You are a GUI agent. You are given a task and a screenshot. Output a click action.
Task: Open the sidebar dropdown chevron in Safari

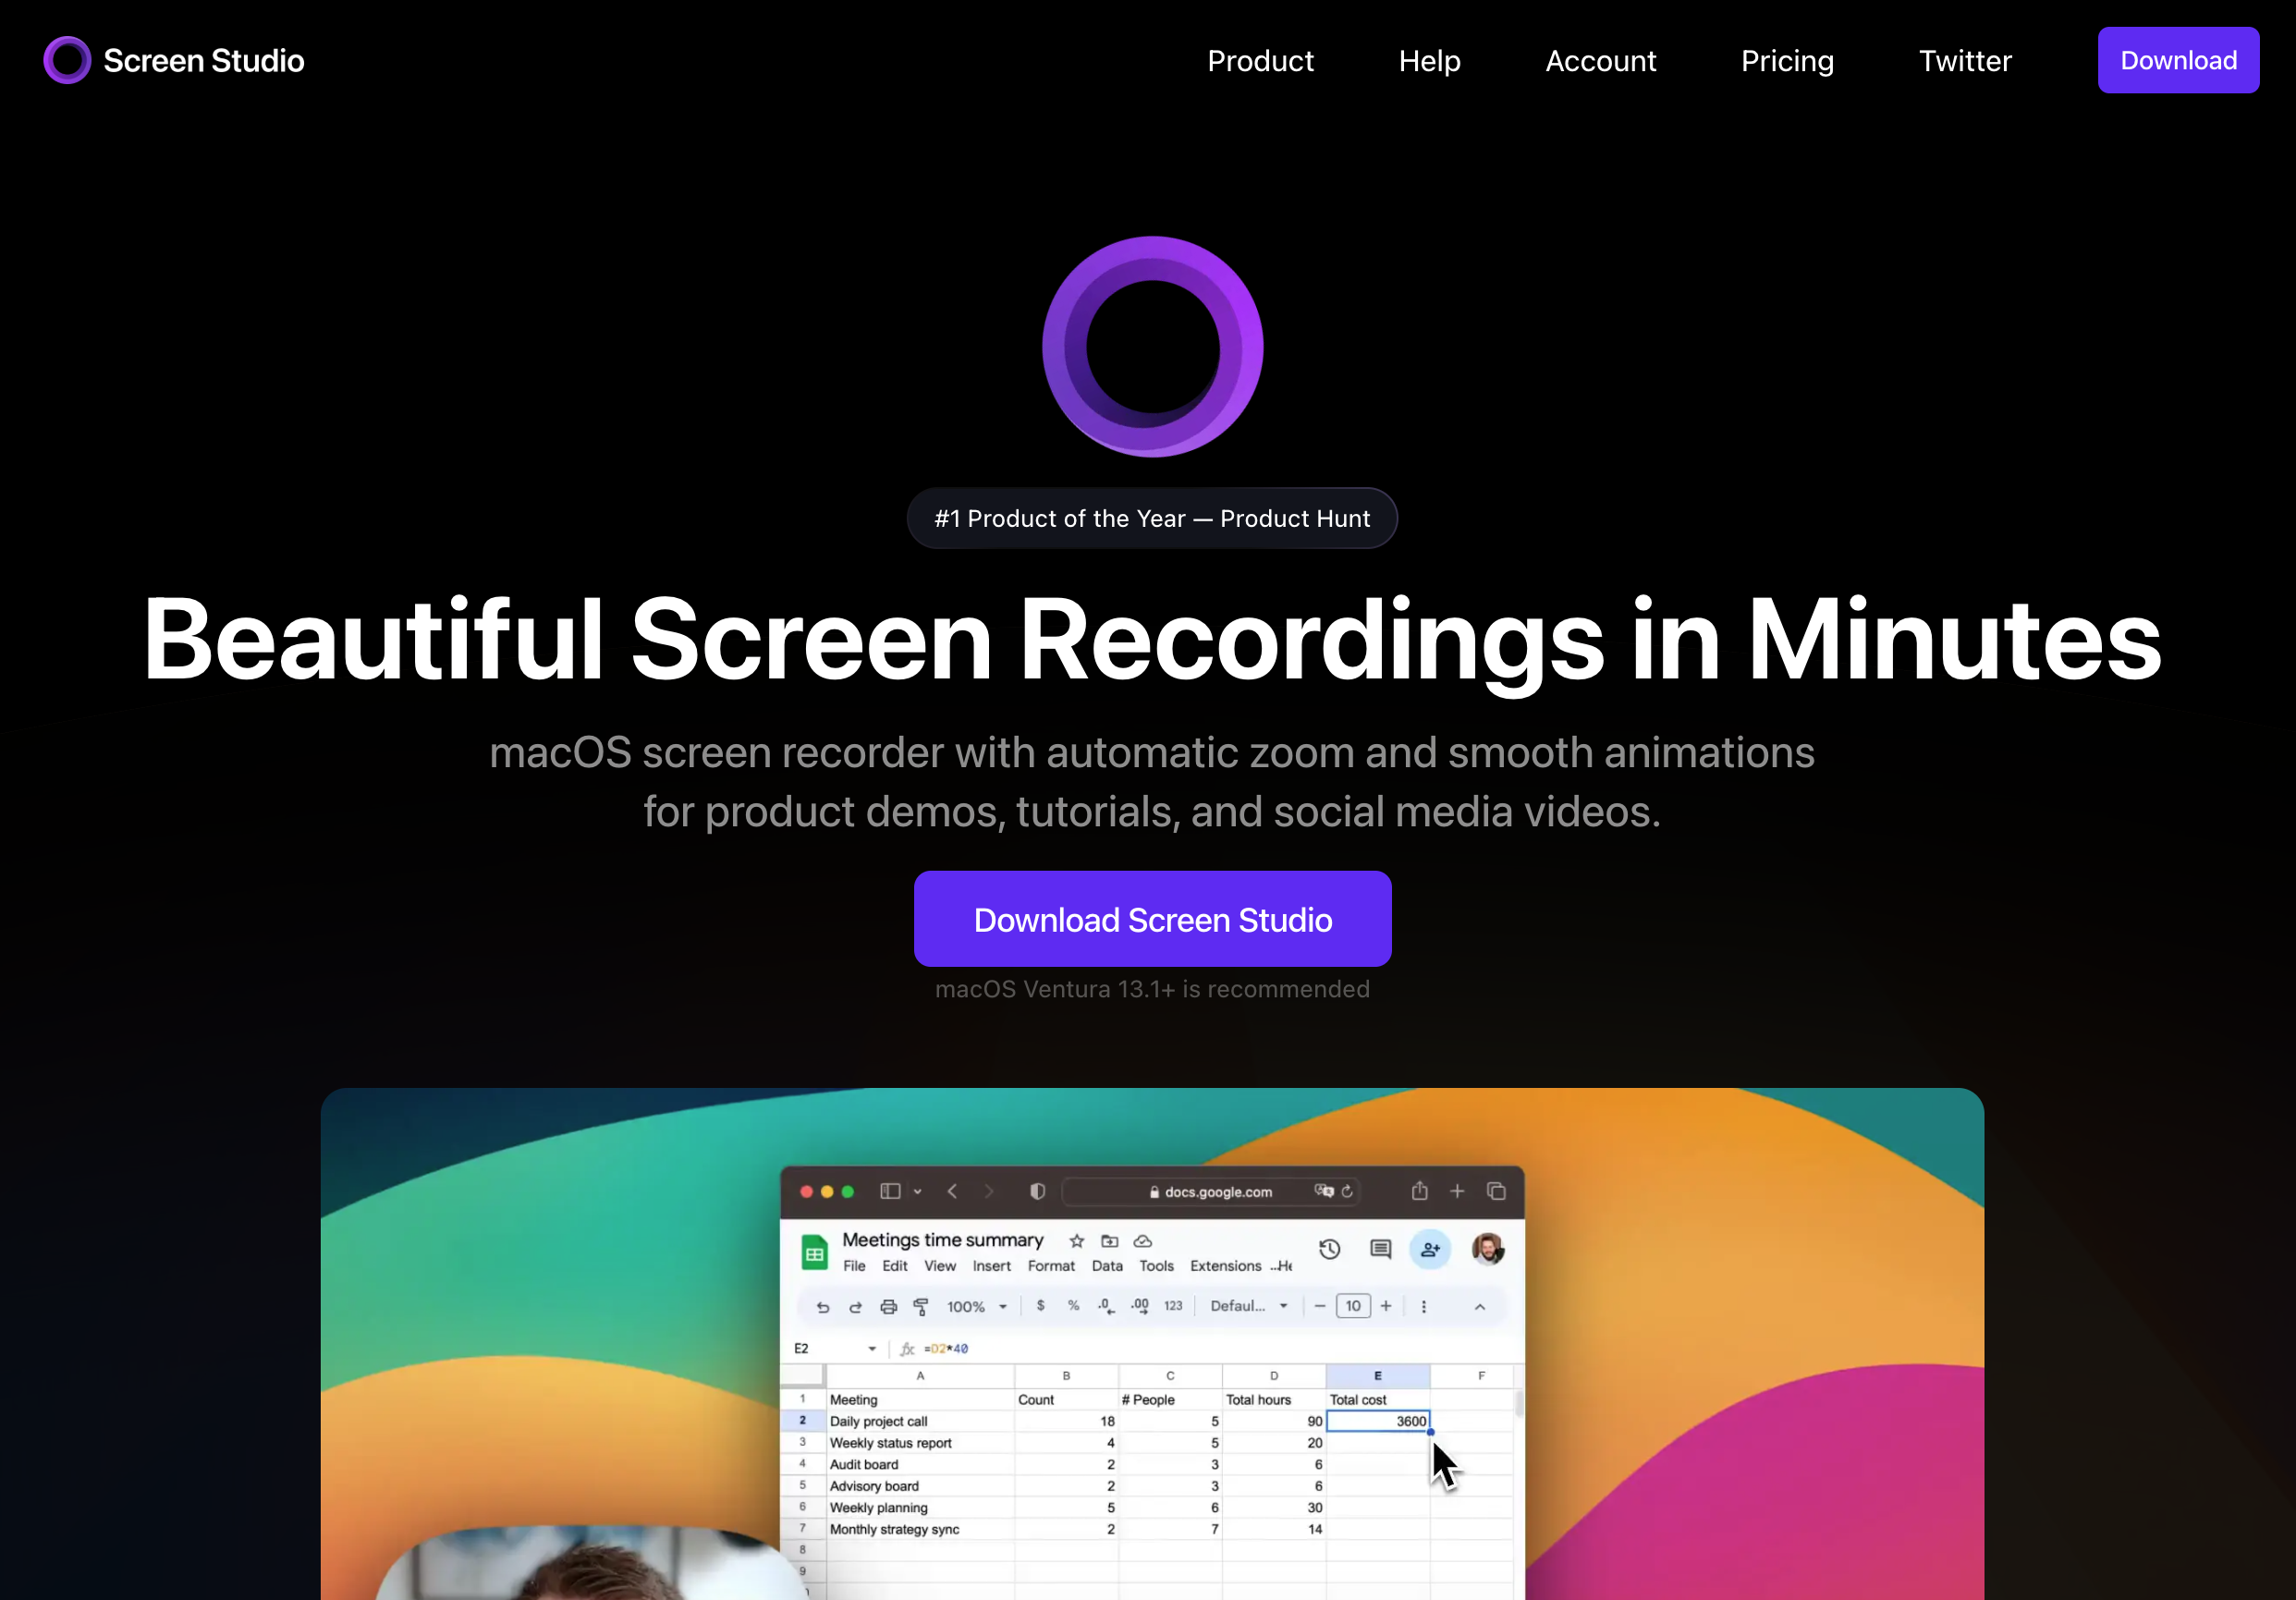tap(917, 1192)
